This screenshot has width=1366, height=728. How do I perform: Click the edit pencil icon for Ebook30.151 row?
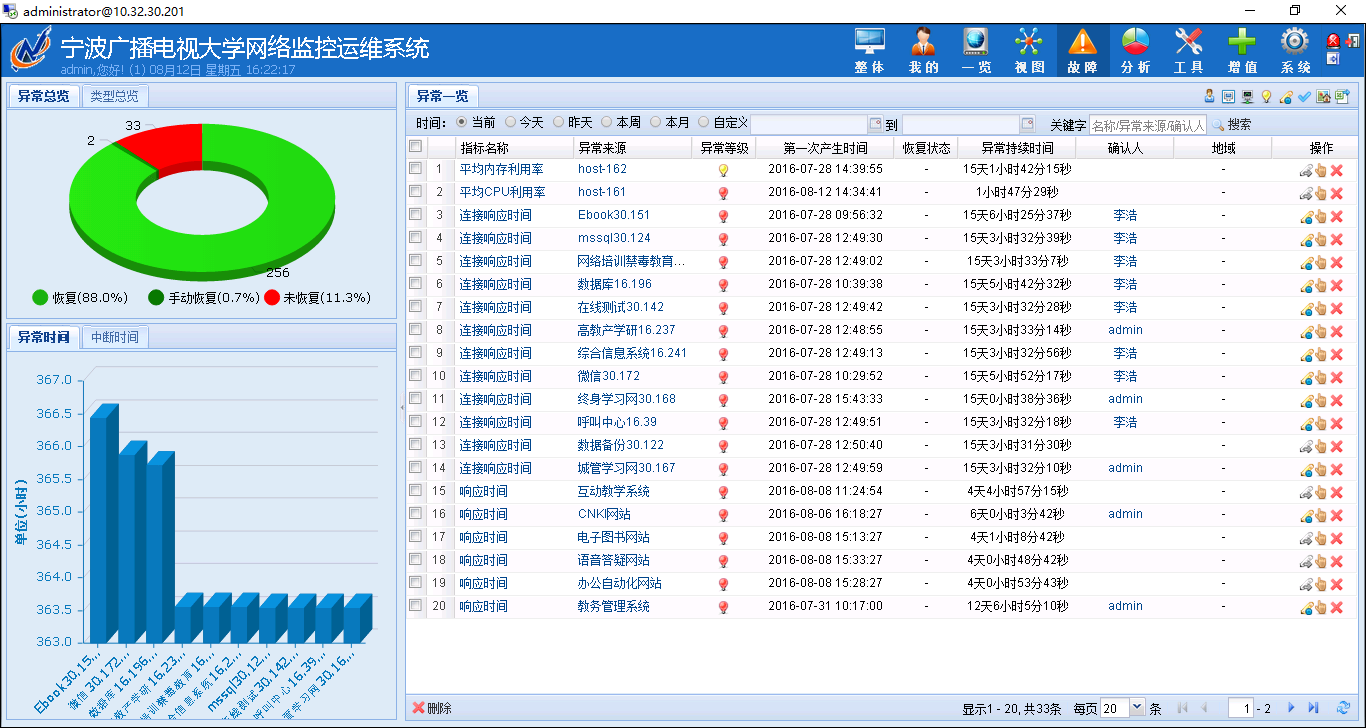click(1306, 216)
